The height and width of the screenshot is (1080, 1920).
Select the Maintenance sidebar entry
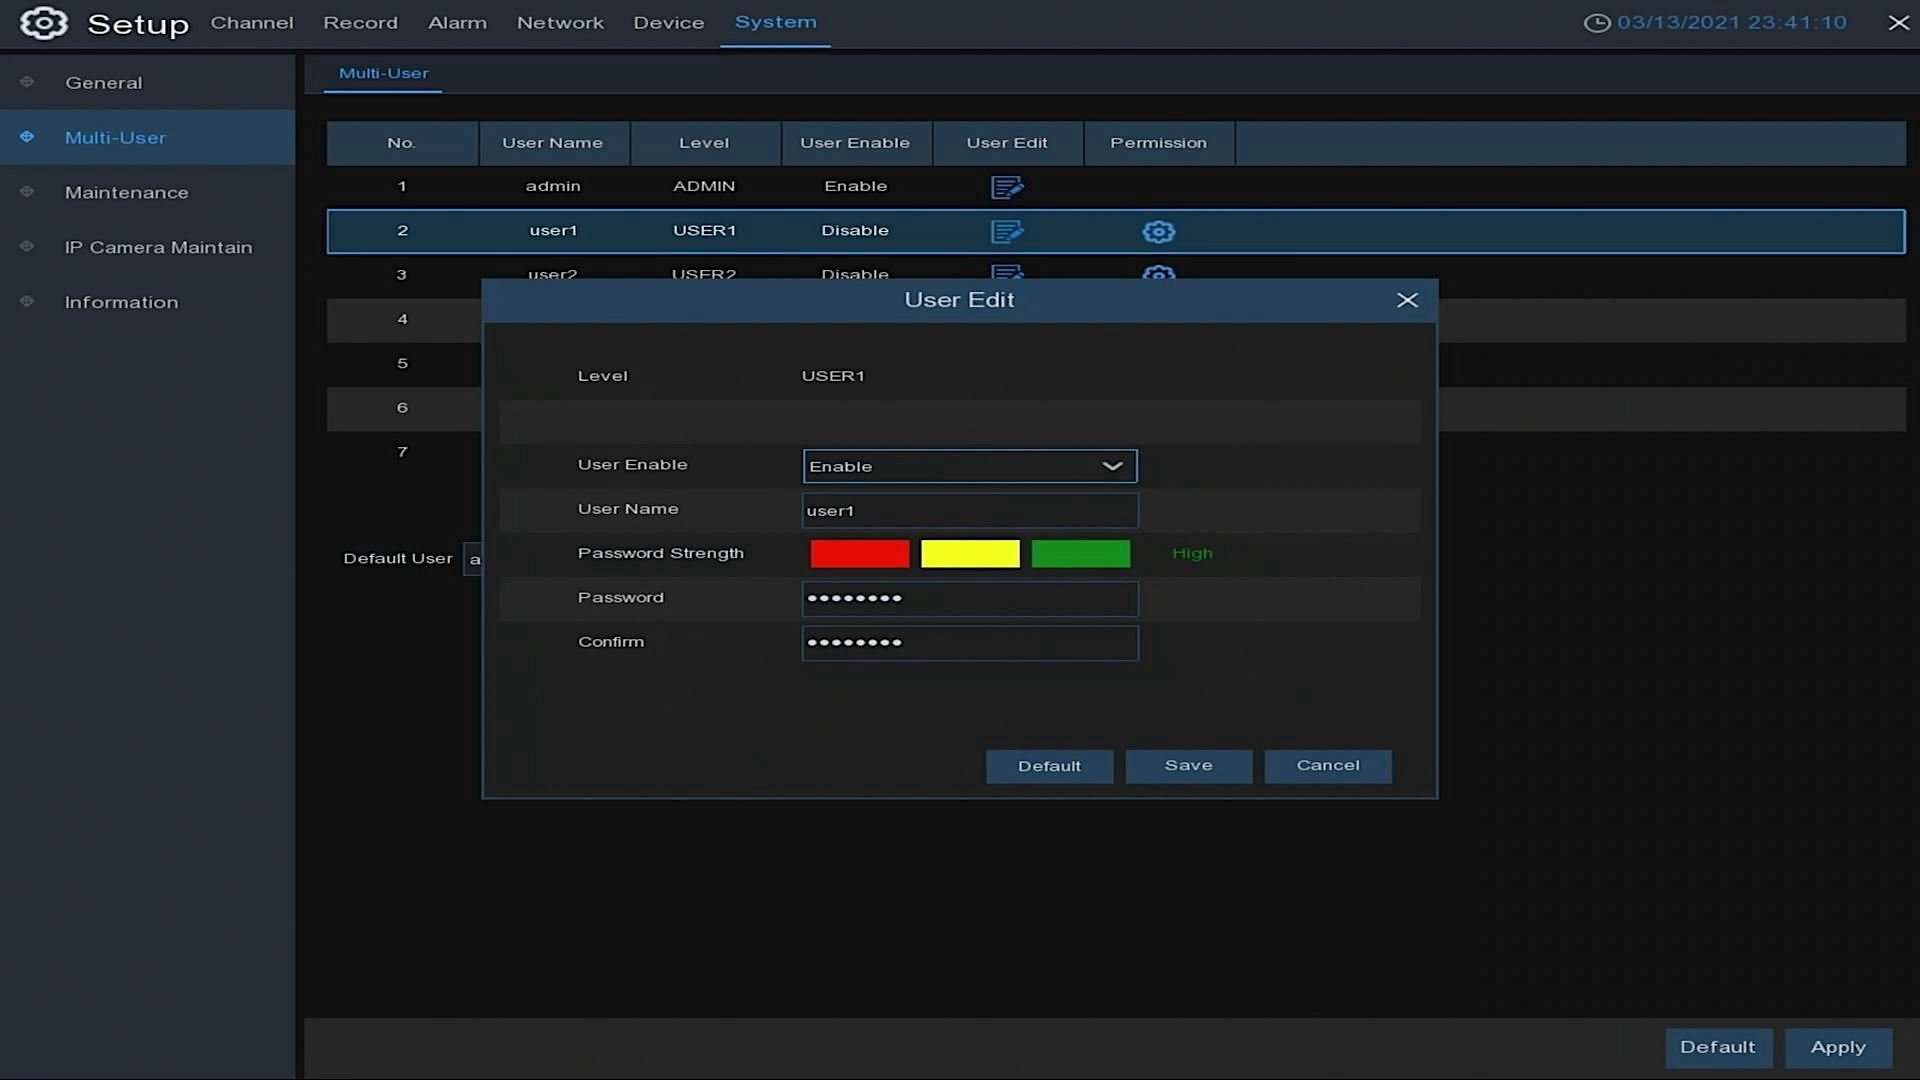(x=126, y=192)
